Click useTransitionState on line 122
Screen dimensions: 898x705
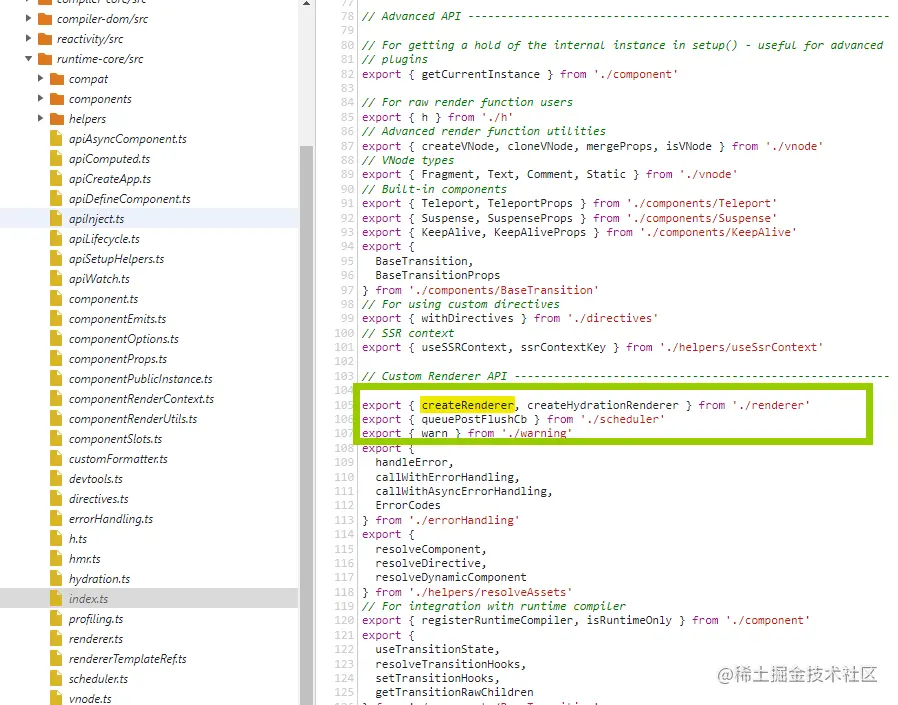click(434, 649)
